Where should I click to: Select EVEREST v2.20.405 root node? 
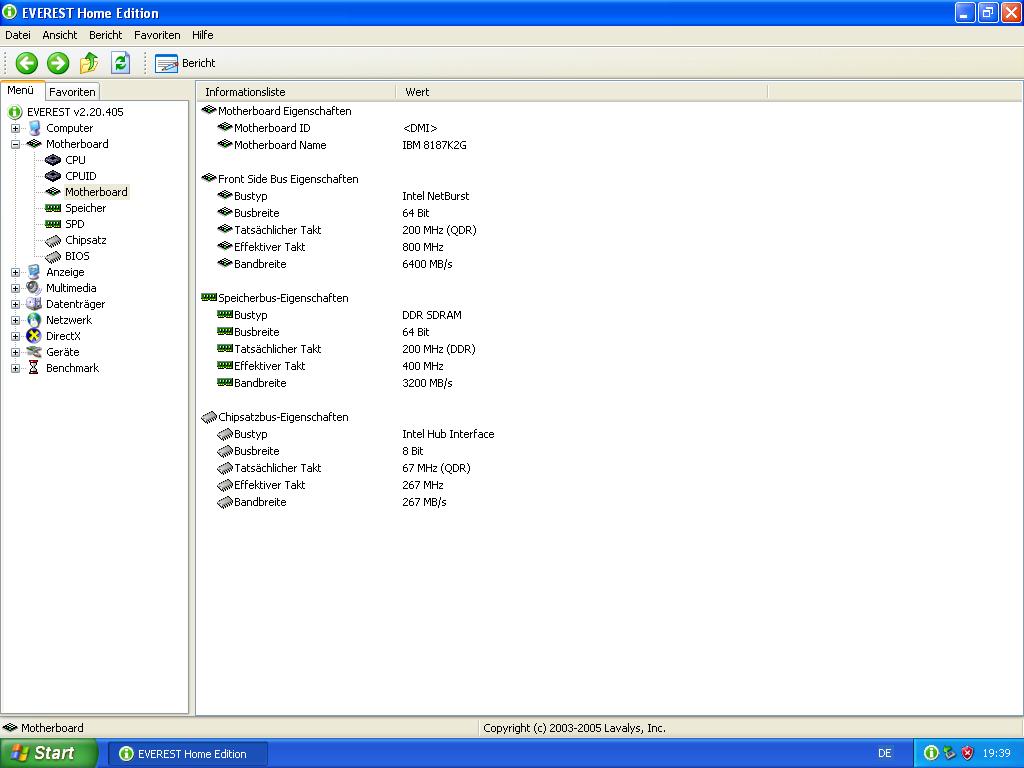(x=75, y=112)
